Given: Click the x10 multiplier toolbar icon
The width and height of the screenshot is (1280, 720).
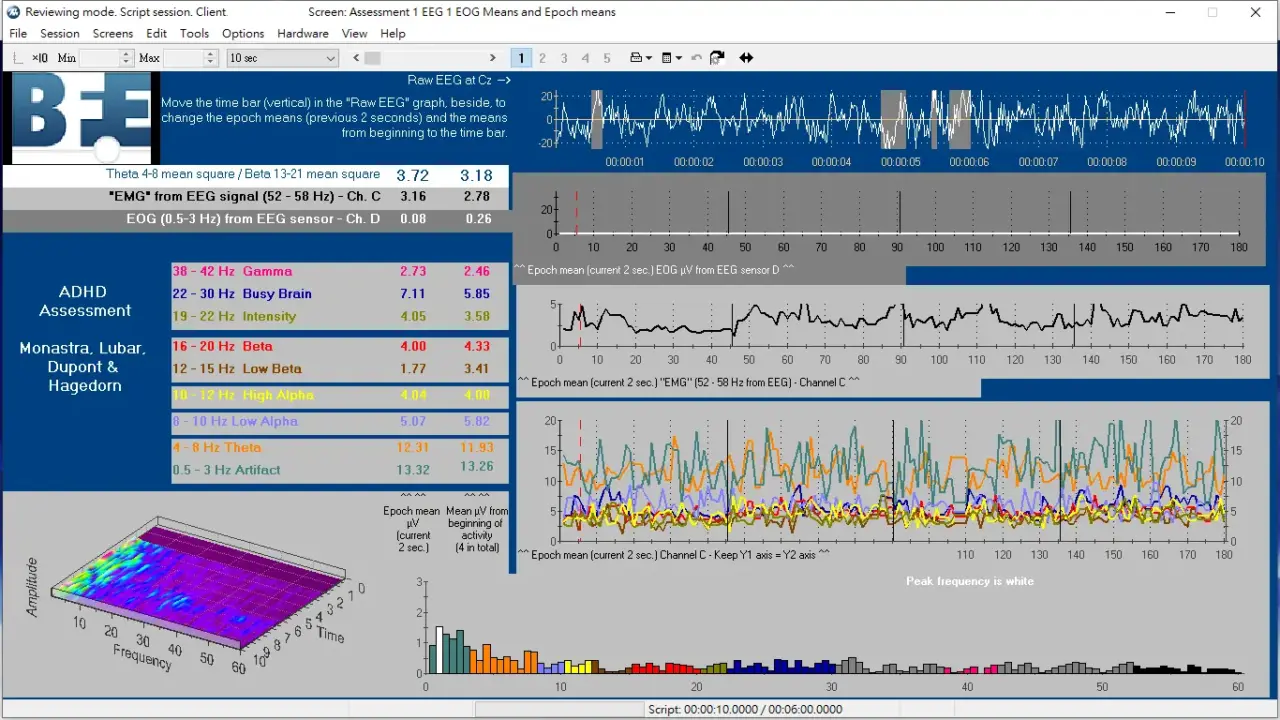Looking at the screenshot, I should pos(40,58).
